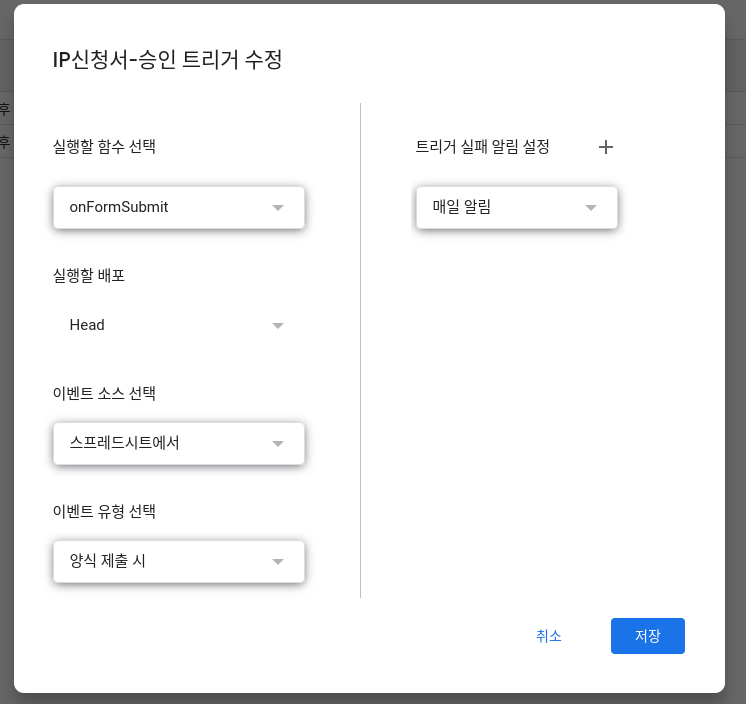Cancel the edit with the 취소 button
Screen dimensions: 746x704
[549, 636]
